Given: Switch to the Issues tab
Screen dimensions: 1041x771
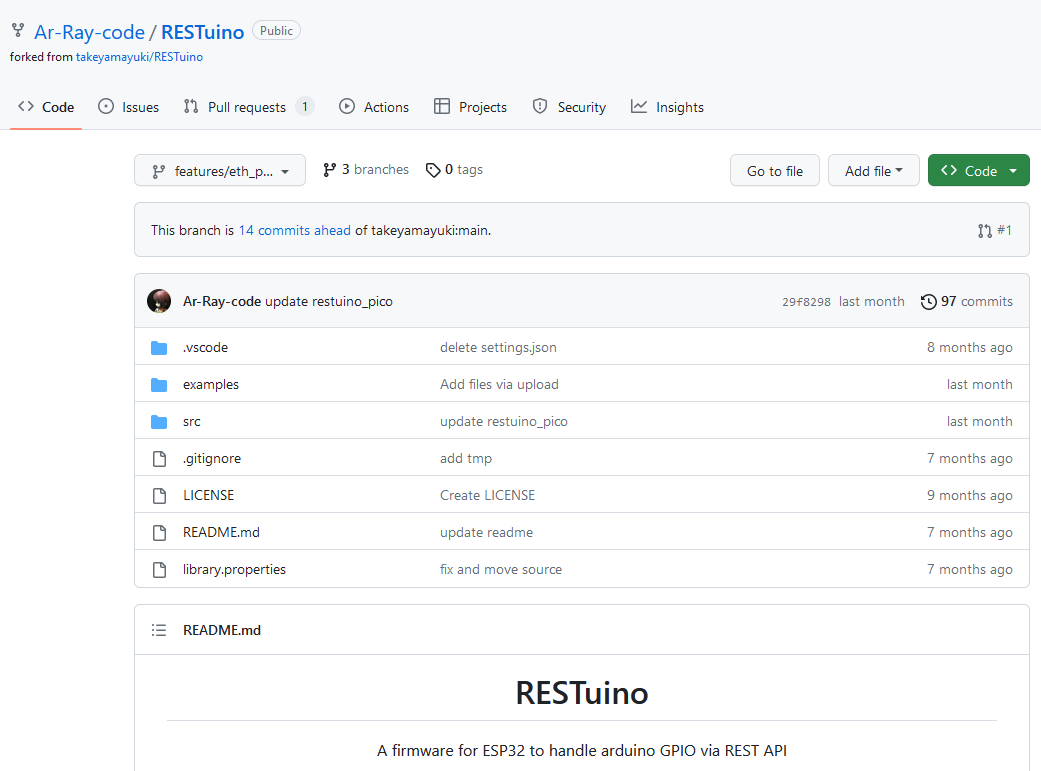Looking at the screenshot, I should pos(128,107).
